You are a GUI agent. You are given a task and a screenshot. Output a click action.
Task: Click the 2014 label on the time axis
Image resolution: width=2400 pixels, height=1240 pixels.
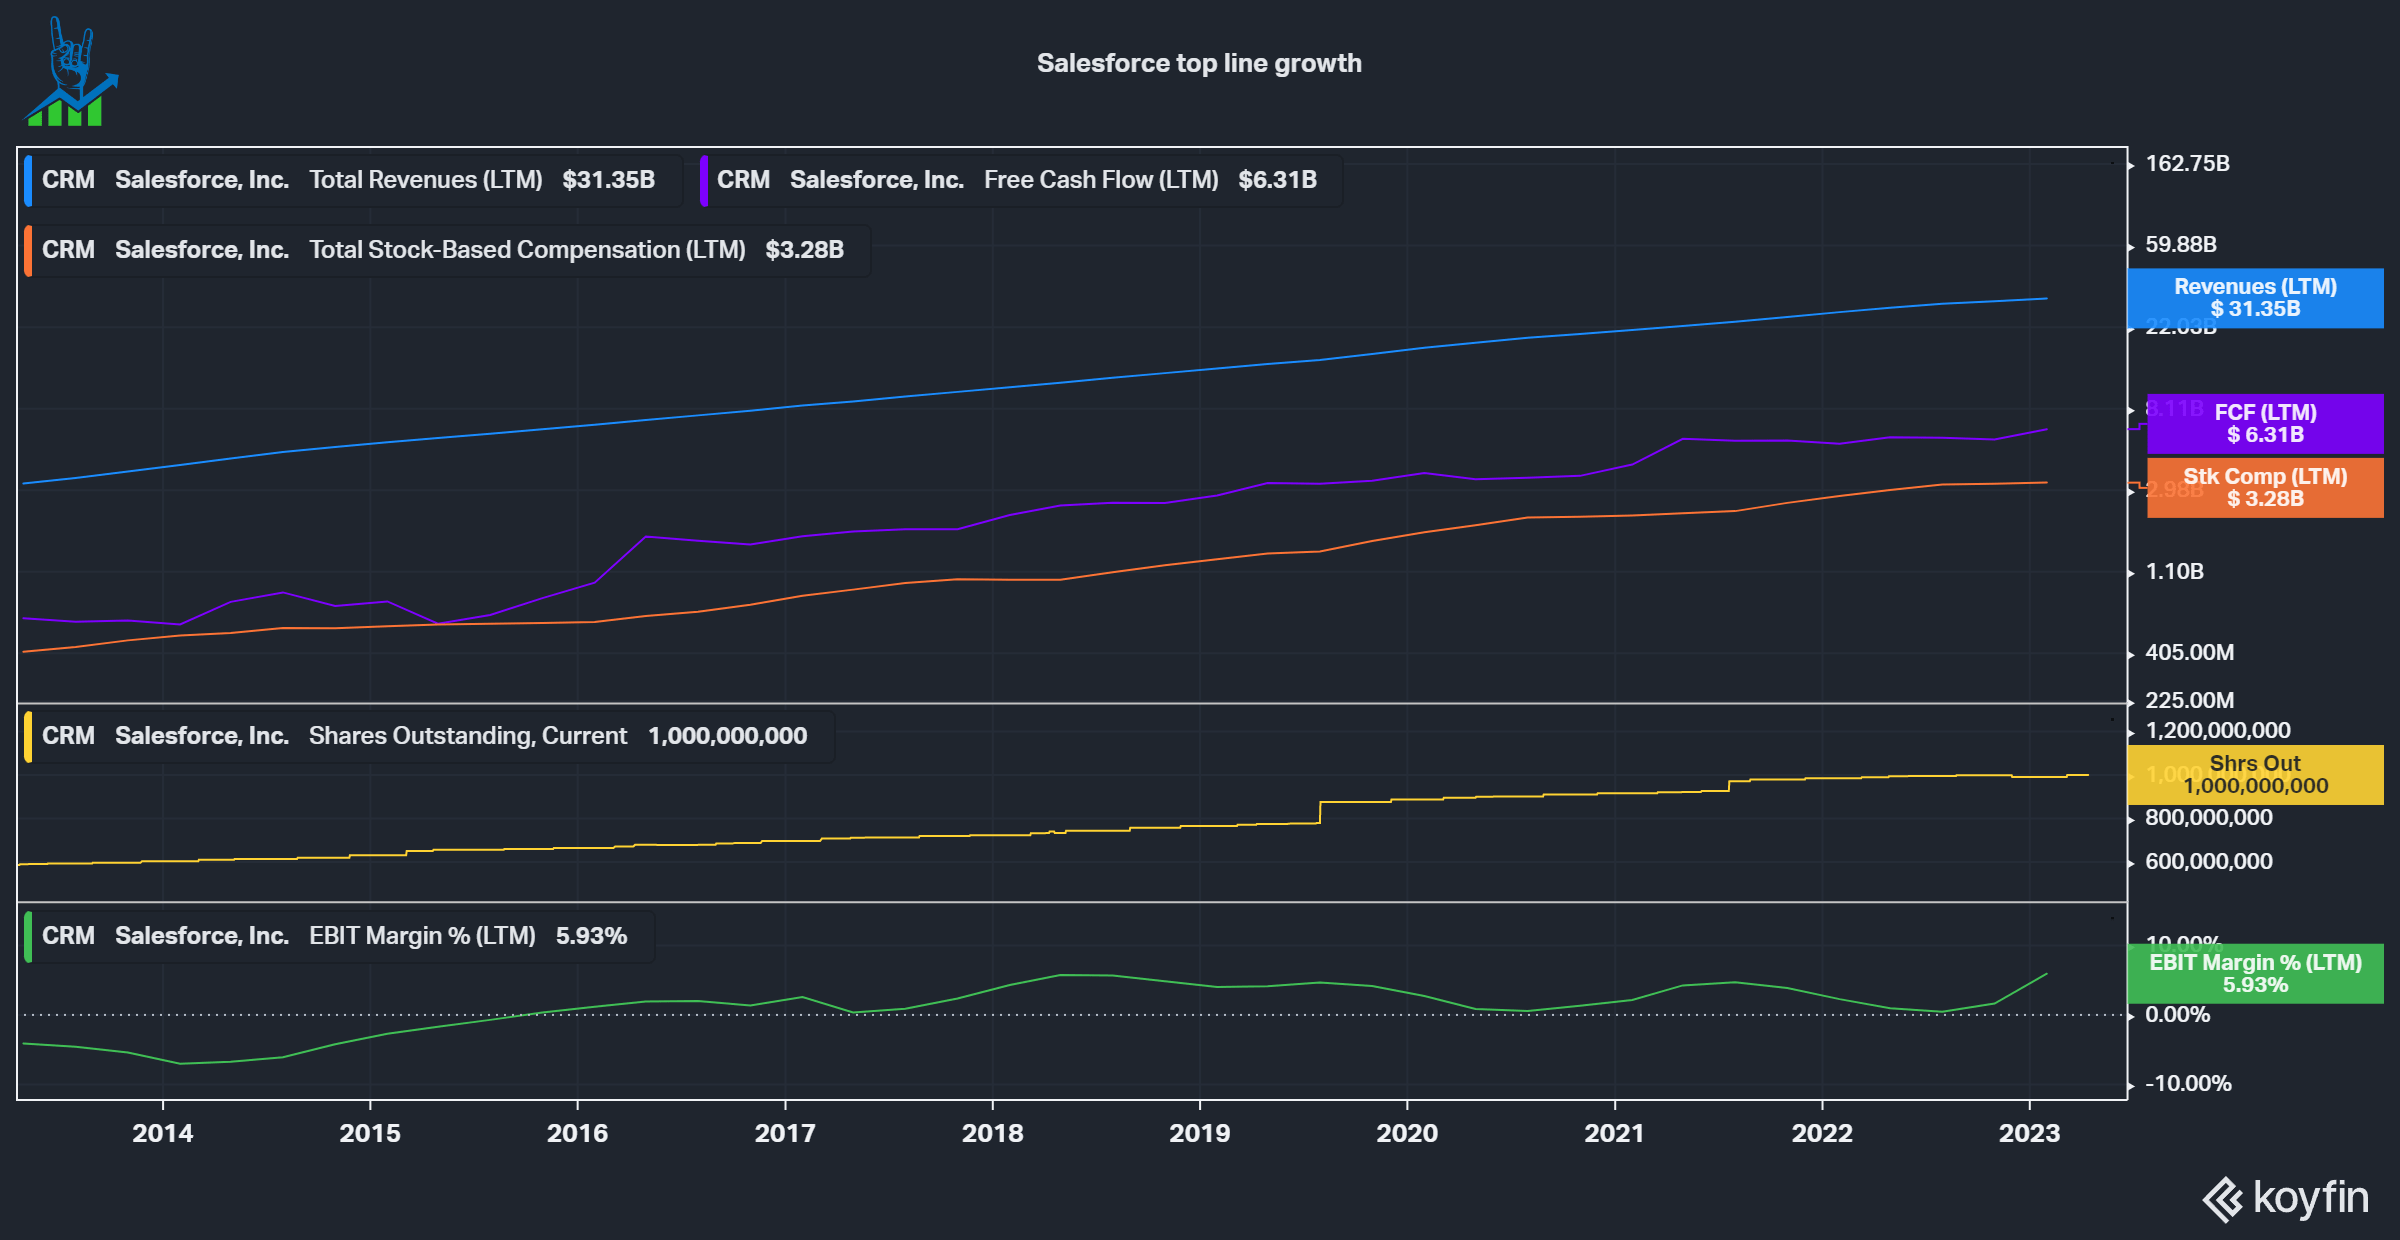[x=163, y=1133]
